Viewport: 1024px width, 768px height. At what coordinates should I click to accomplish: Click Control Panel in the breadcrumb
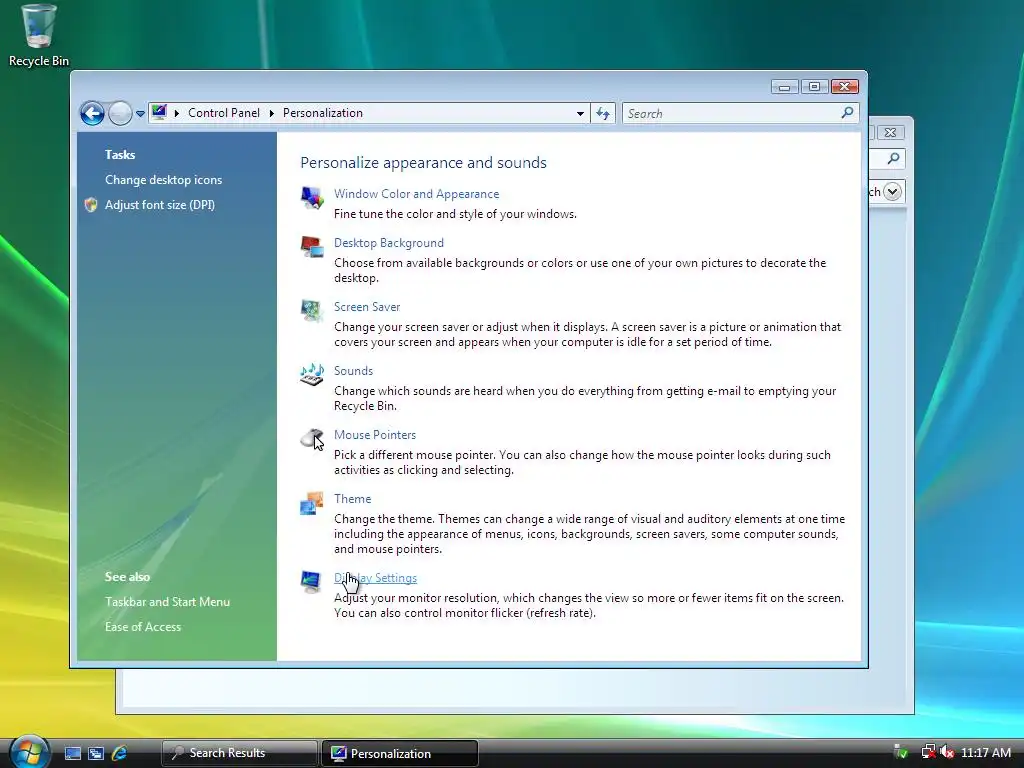pyautogui.click(x=224, y=113)
